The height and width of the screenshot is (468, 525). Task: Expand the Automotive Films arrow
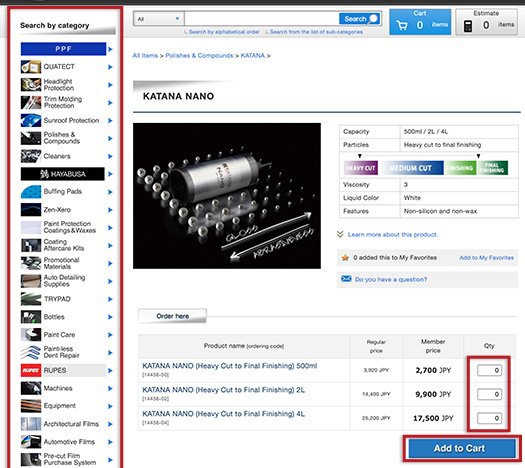pos(110,442)
